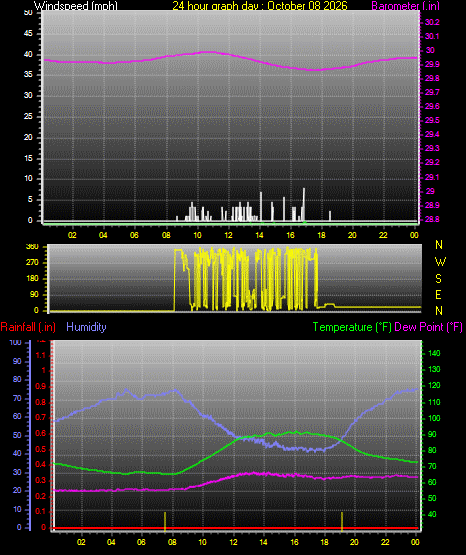This screenshot has height=555, width=466.
Task: Select the 'Humidity' legend label
Action: [86, 327]
